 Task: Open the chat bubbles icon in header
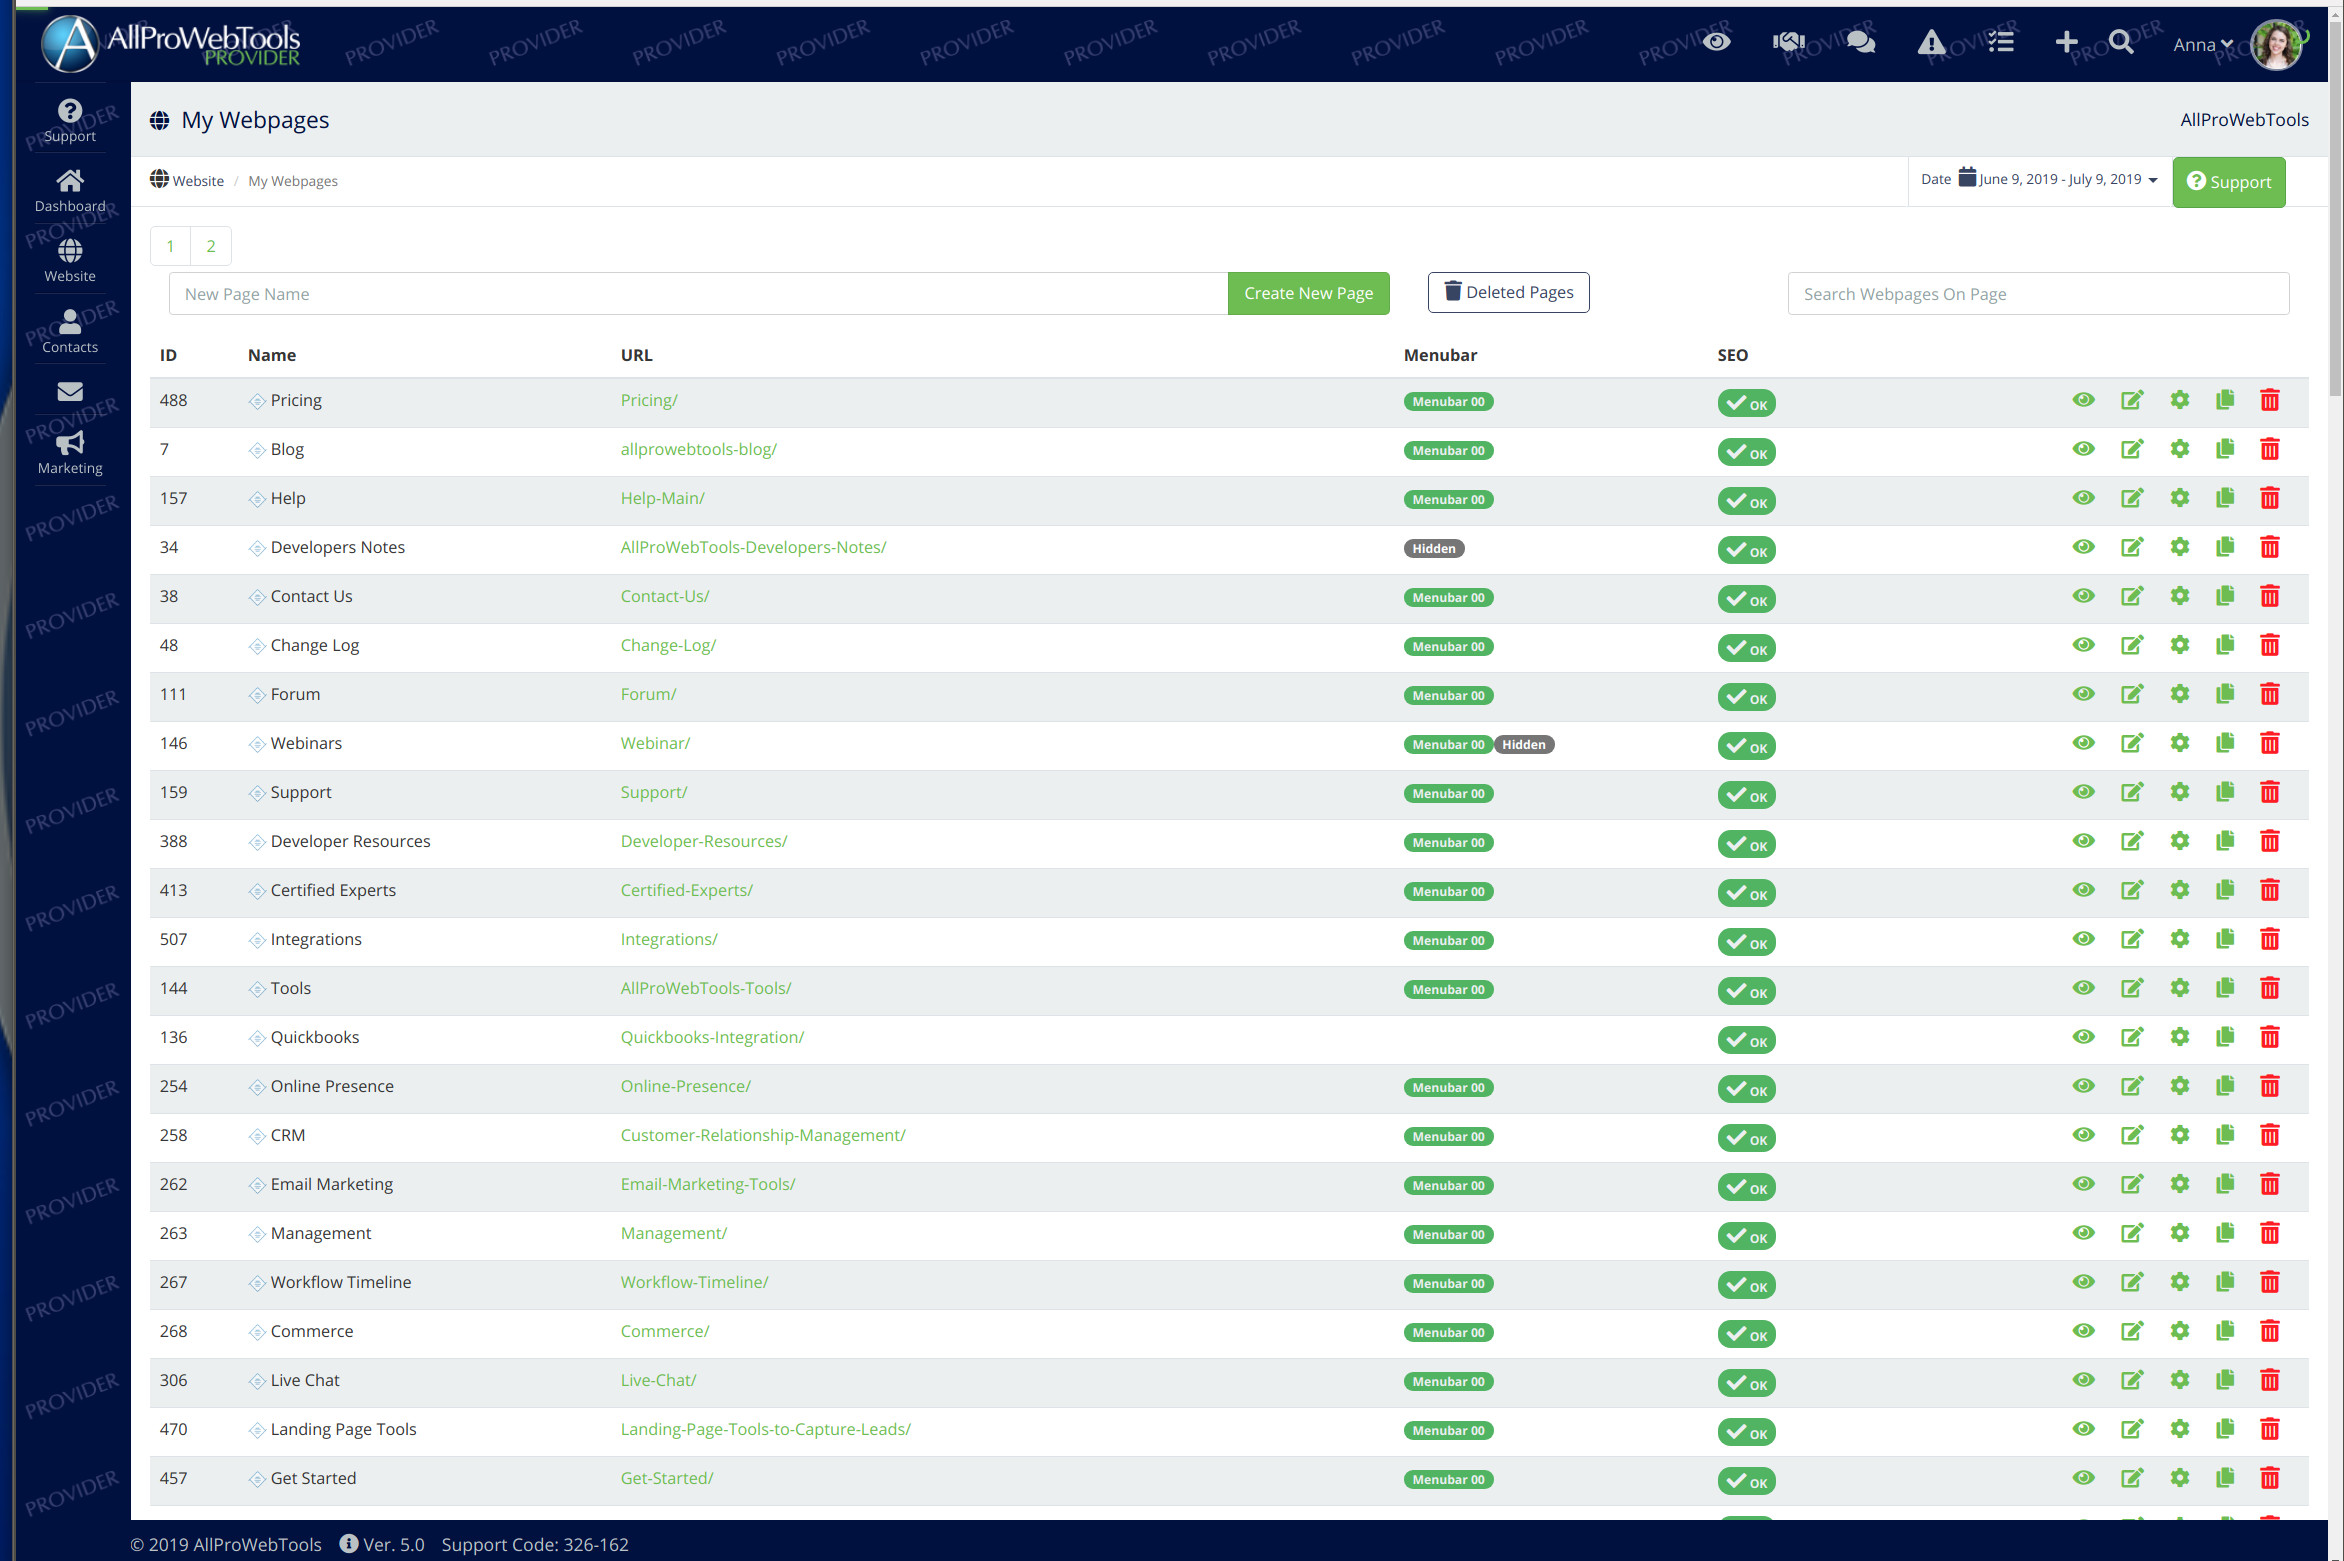pos(1861,42)
